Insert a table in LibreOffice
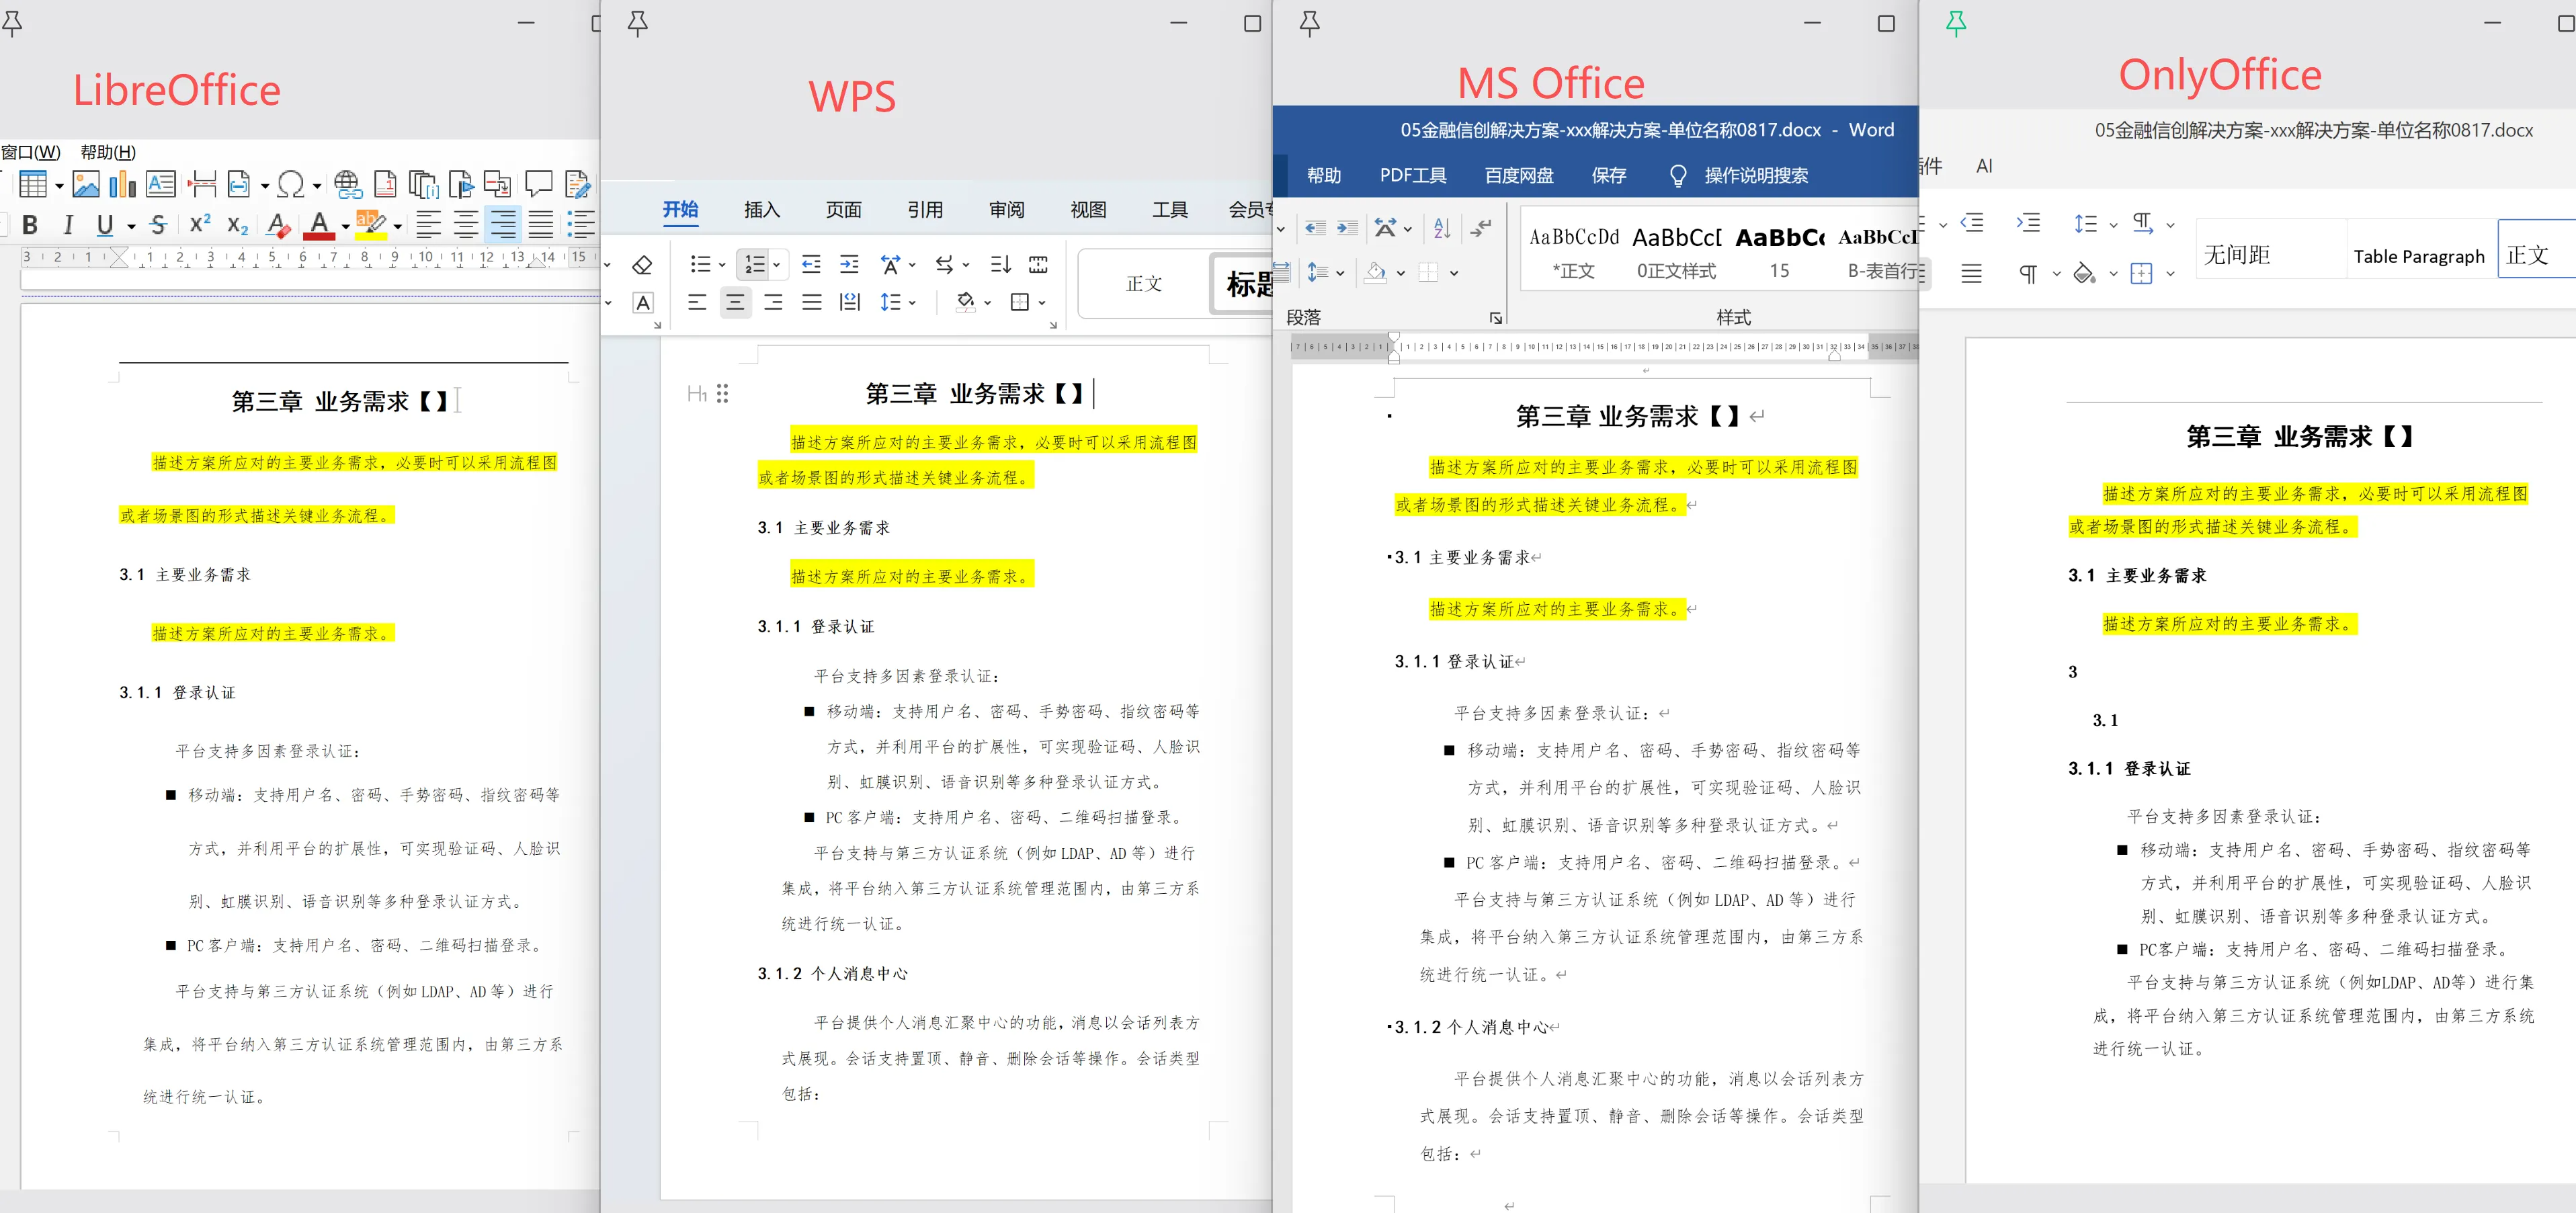 coord(32,184)
